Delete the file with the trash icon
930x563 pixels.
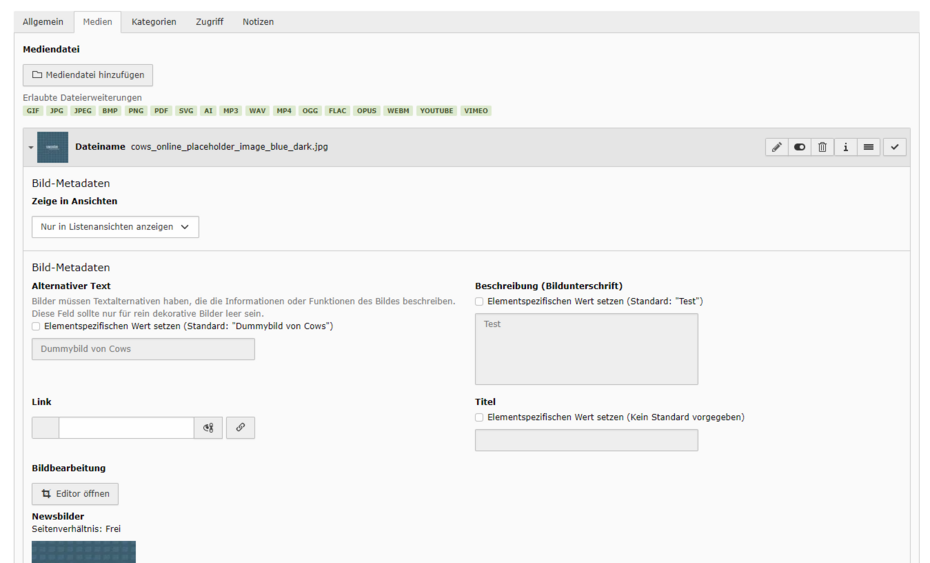click(x=822, y=147)
